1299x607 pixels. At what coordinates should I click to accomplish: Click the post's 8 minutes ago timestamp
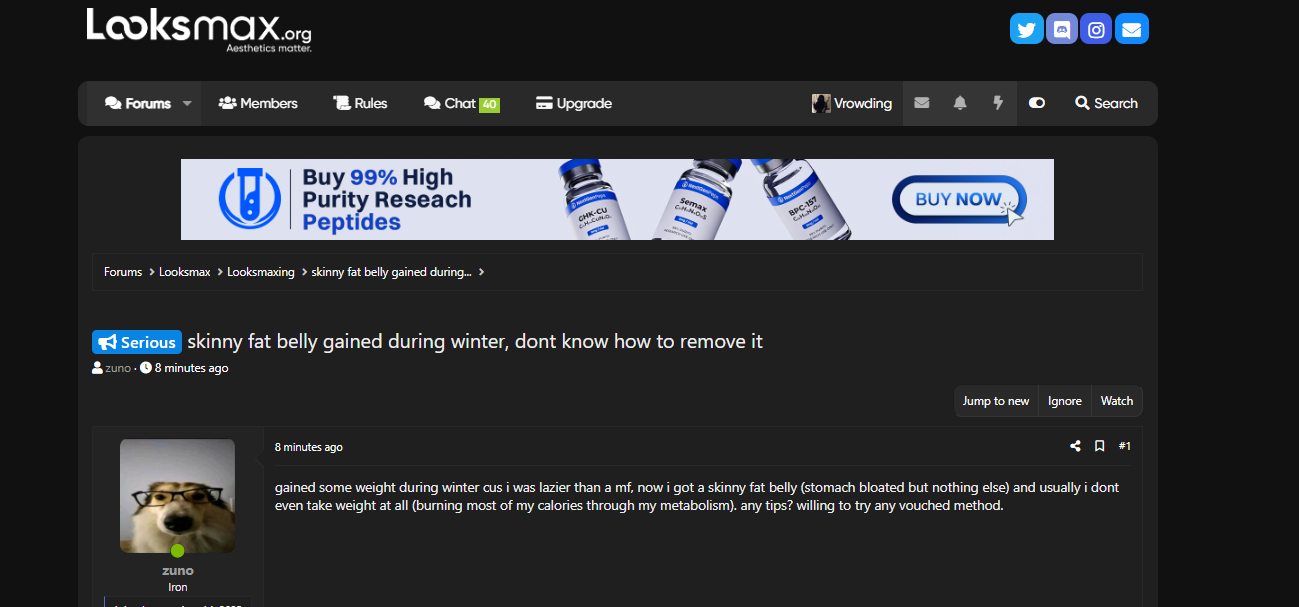309,447
